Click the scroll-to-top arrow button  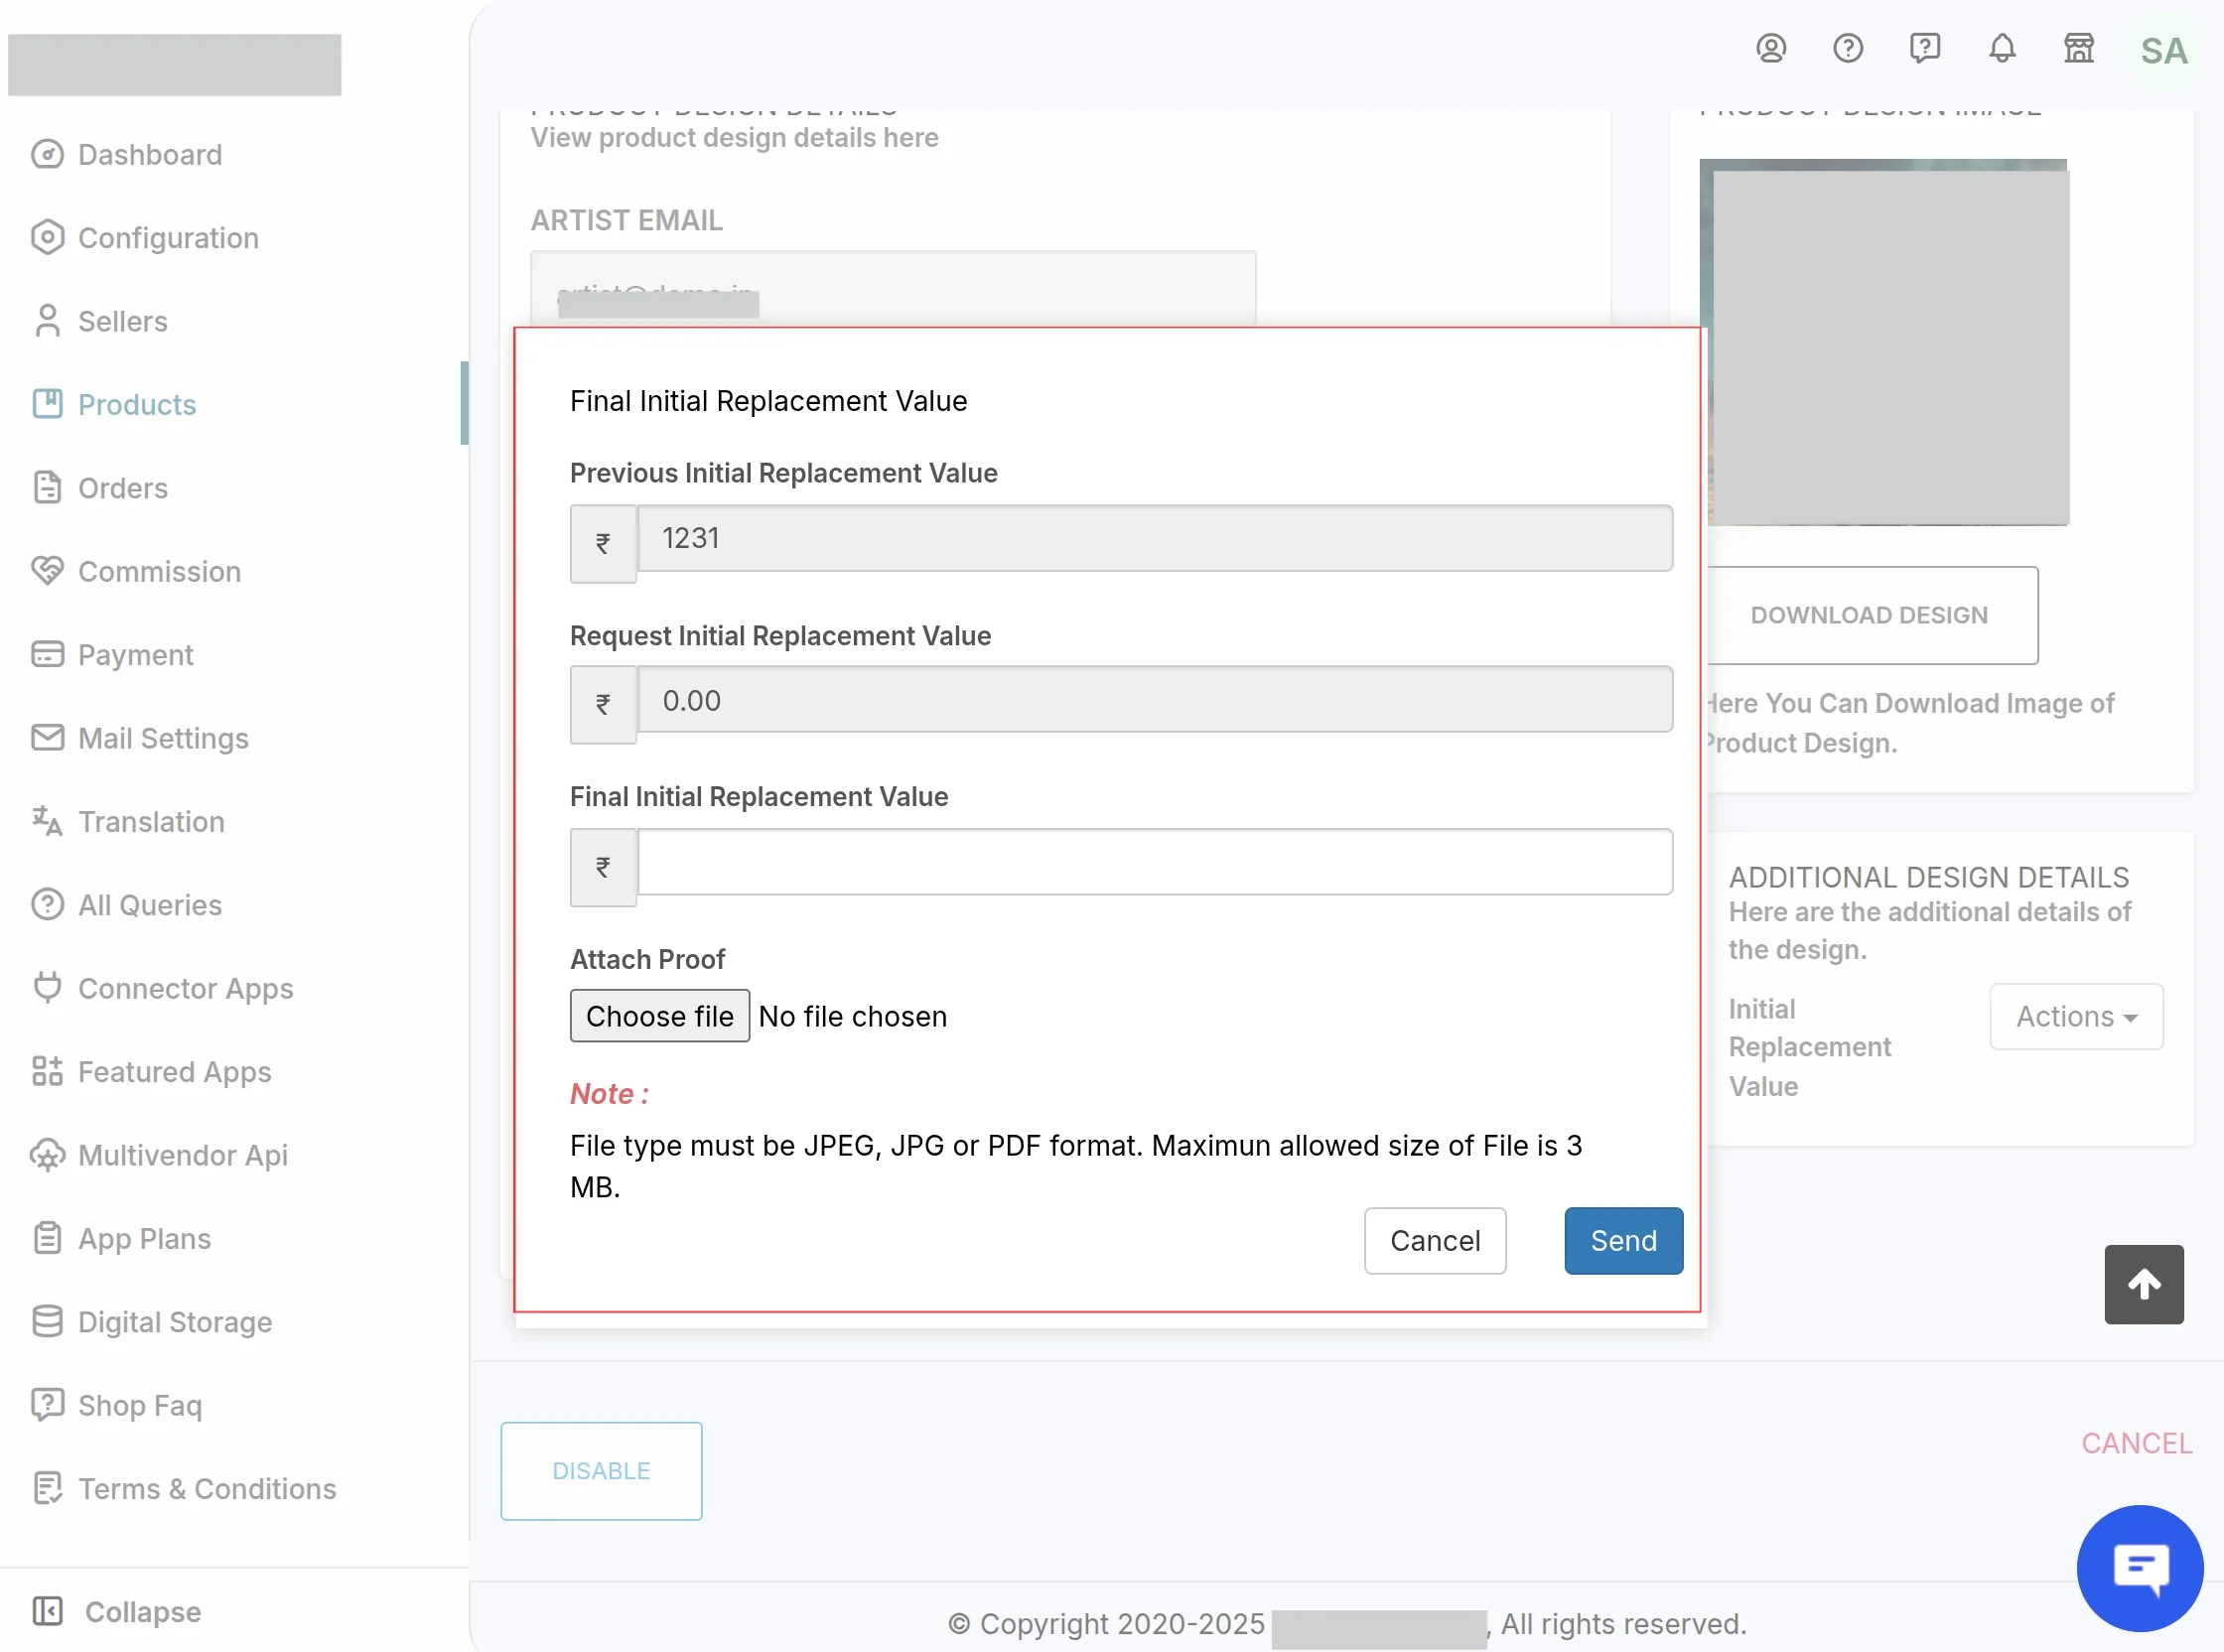coord(2144,1284)
